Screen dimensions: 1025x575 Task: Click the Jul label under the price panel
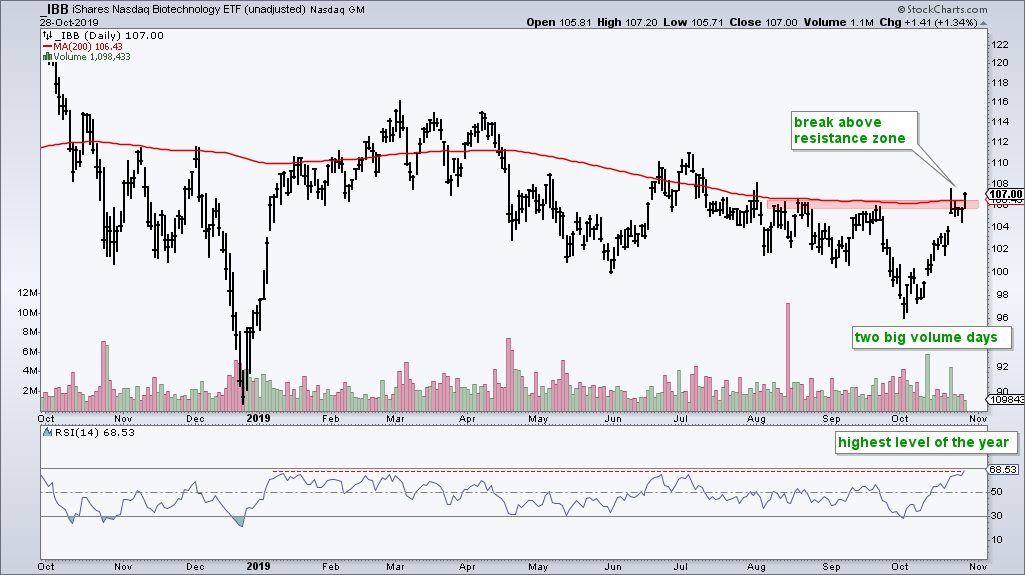pos(681,419)
